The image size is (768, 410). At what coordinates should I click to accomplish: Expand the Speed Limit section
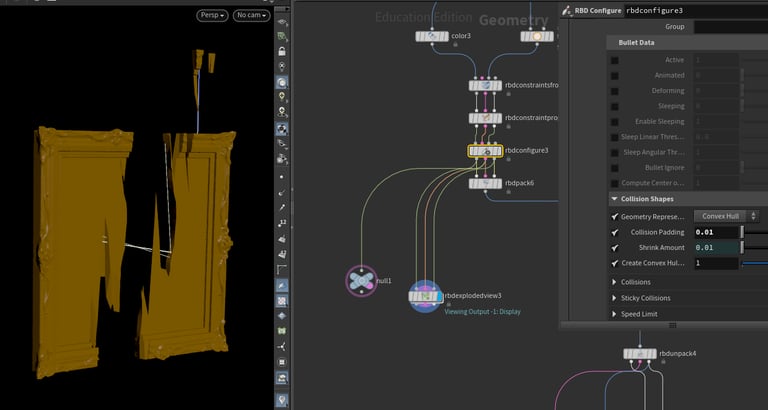tap(614, 314)
